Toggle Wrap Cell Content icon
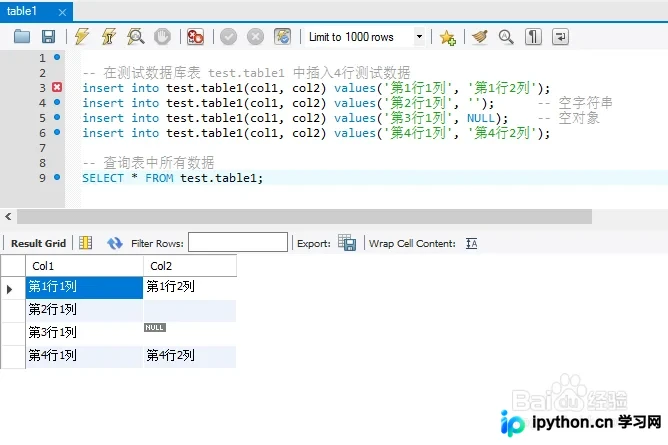This screenshot has width=668, height=445. [x=471, y=244]
